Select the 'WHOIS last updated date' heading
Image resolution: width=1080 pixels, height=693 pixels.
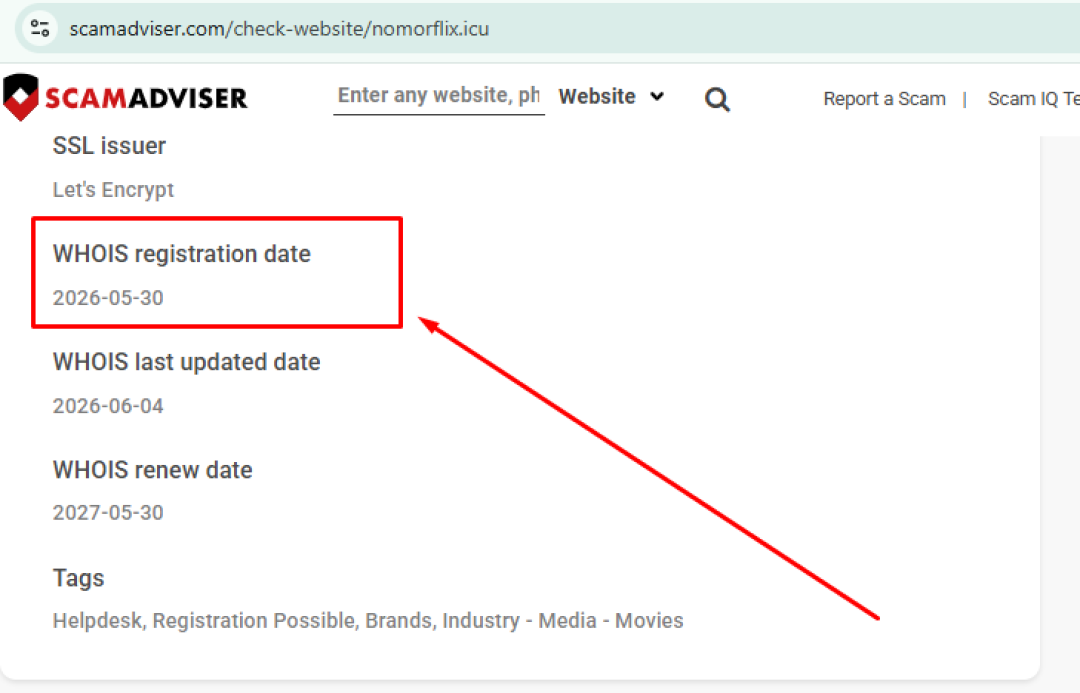coord(187,362)
